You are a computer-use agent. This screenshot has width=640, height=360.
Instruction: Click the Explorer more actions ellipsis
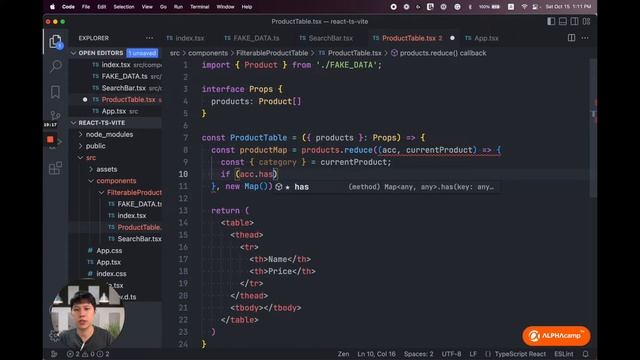(149, 38)
